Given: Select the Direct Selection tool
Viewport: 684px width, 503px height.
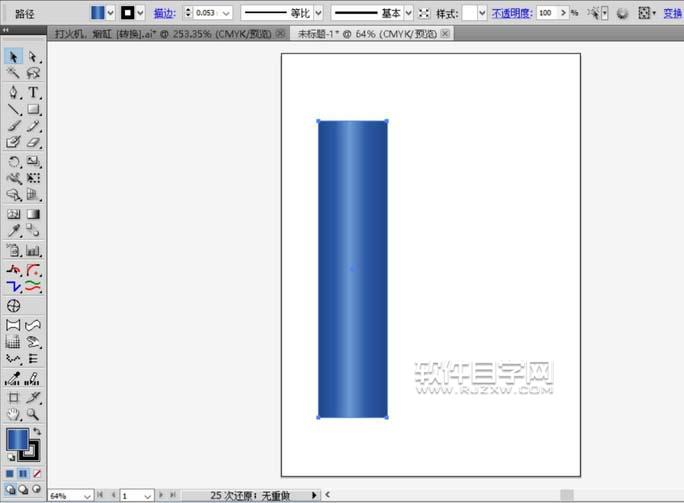Looking at the screenshot, I should click(x=33, y=57).
